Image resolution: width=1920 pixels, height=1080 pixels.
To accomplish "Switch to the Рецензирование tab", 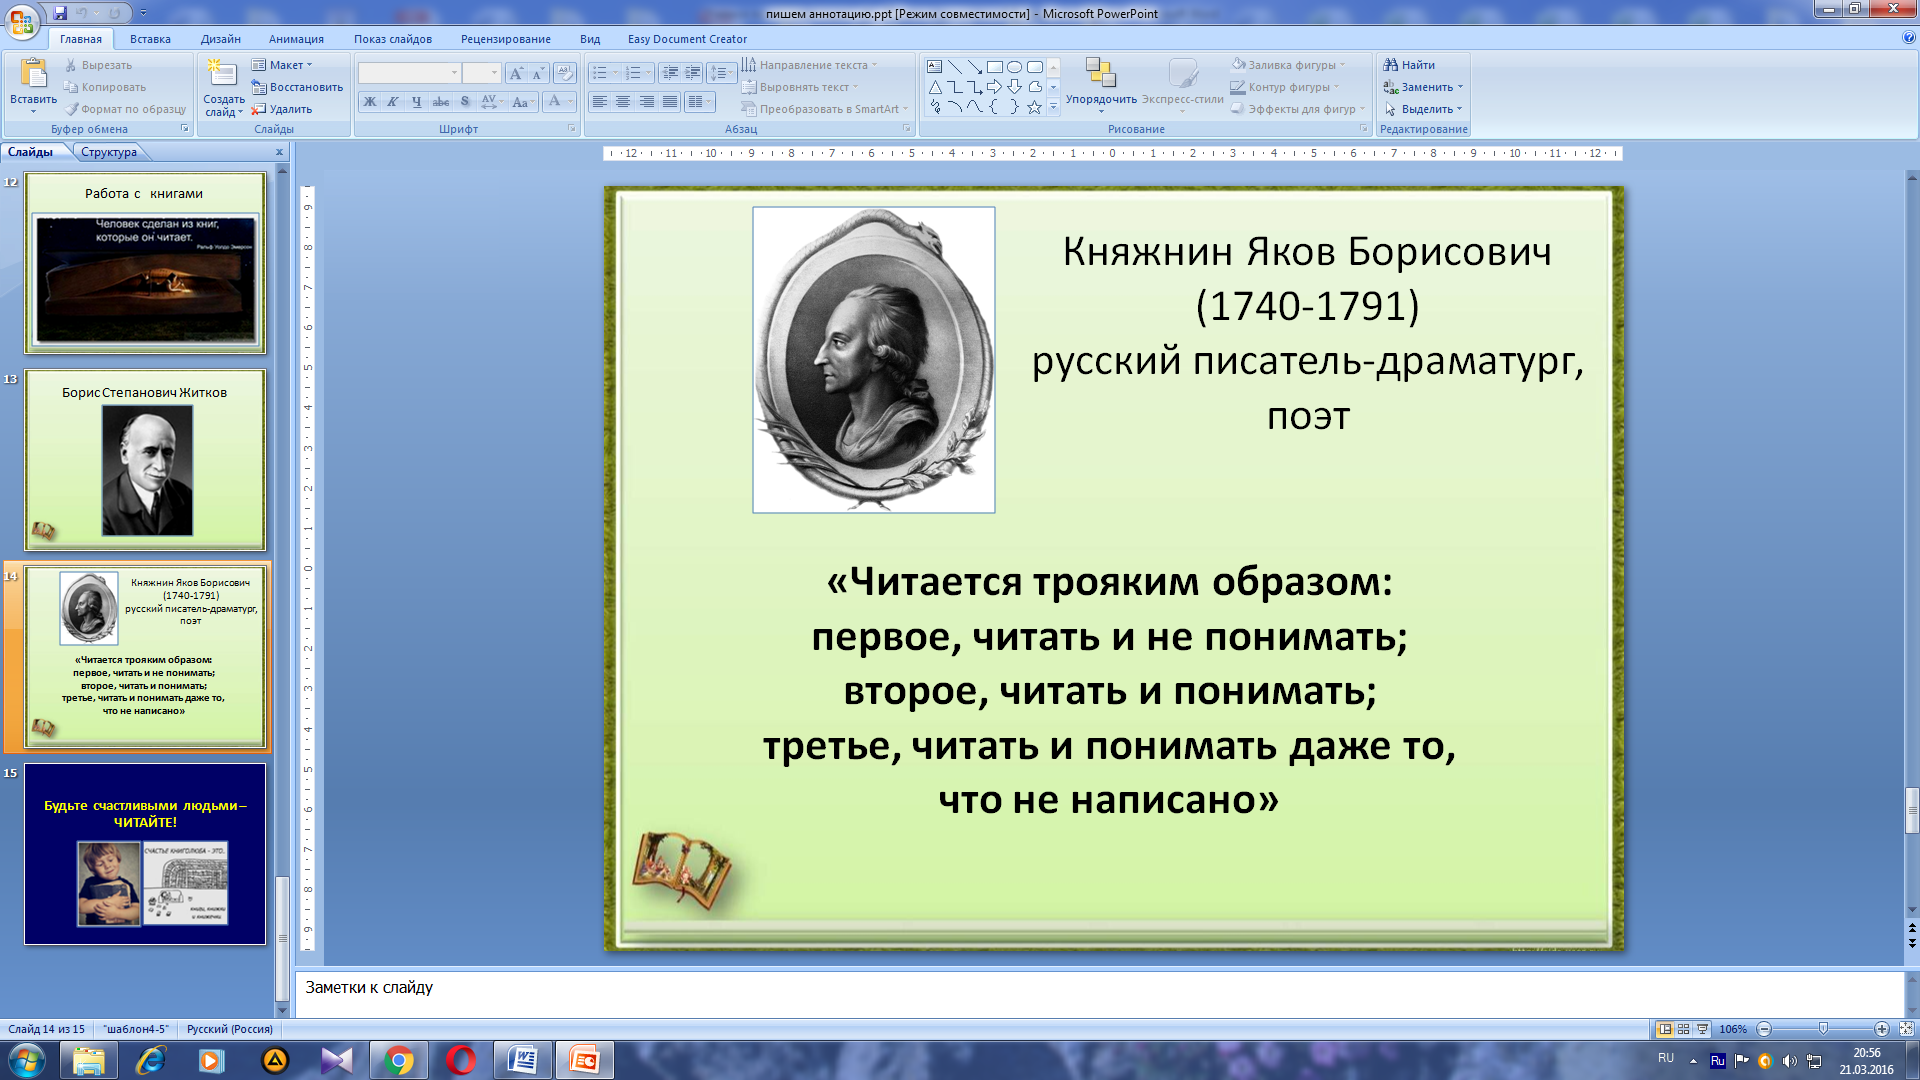I will click(x=505, y=39).
